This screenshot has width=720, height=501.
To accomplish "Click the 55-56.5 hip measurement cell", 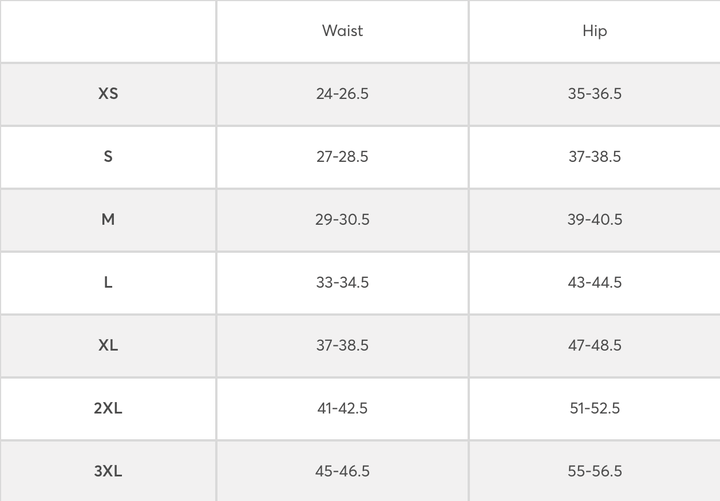I will coord(594,471).
